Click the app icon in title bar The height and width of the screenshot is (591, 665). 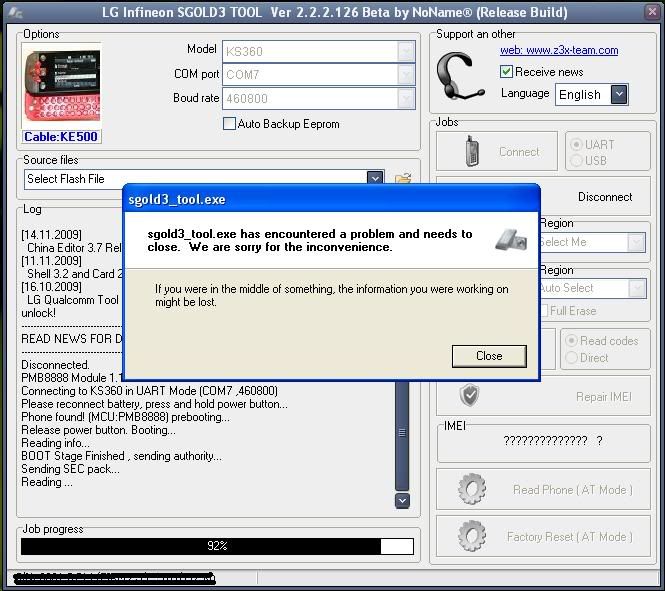click(x=16, y=12)
